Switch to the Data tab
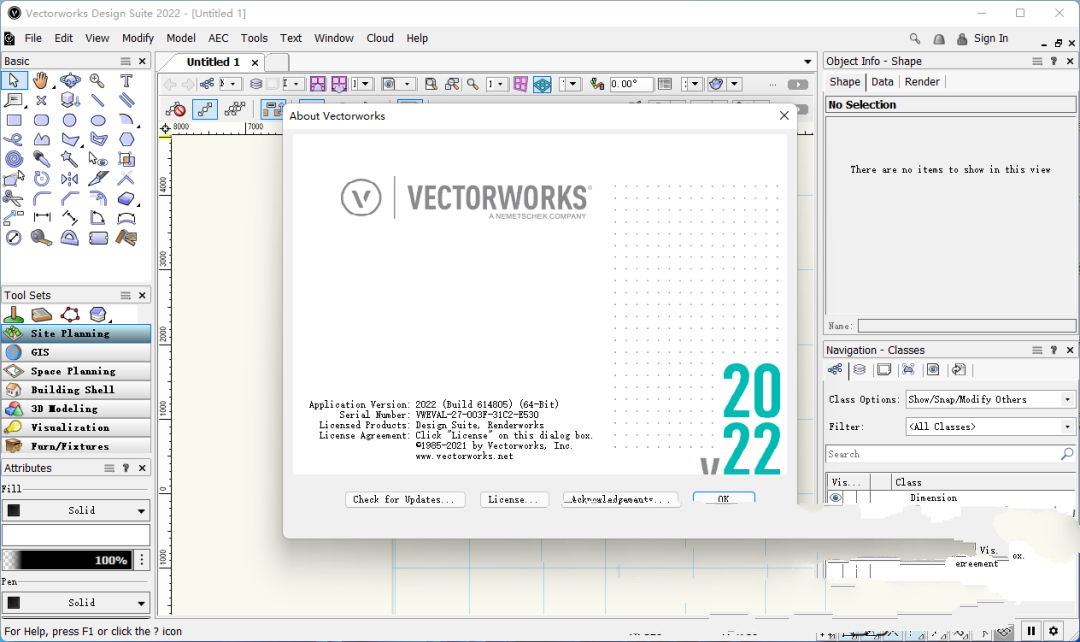The image size is (1080, 642). point(882,81)
